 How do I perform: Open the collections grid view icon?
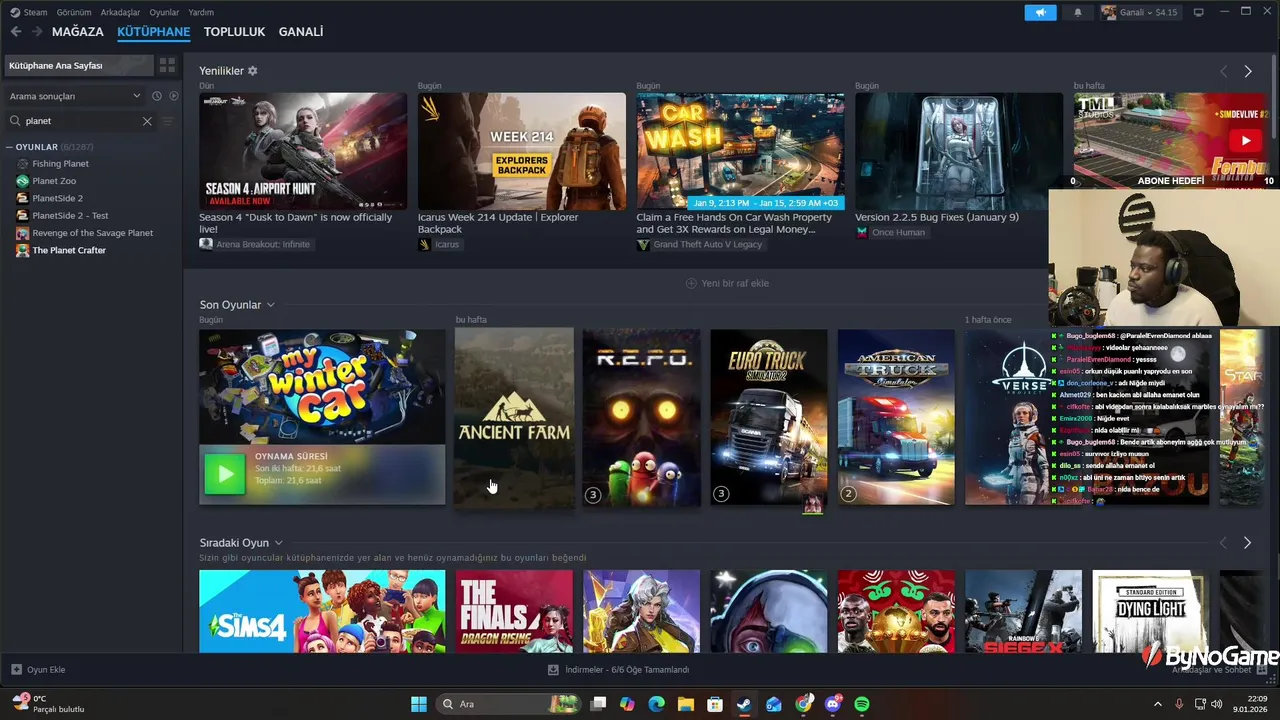click(167, 65)
